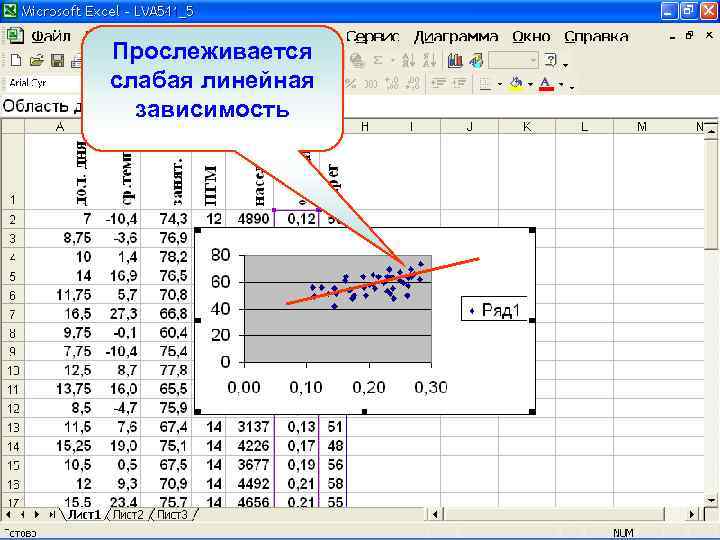This screenshot has height=540, width=720.
Task: Open the Font Color dropdown arrow
Action: pyautogui.click(x=561, y=84)
